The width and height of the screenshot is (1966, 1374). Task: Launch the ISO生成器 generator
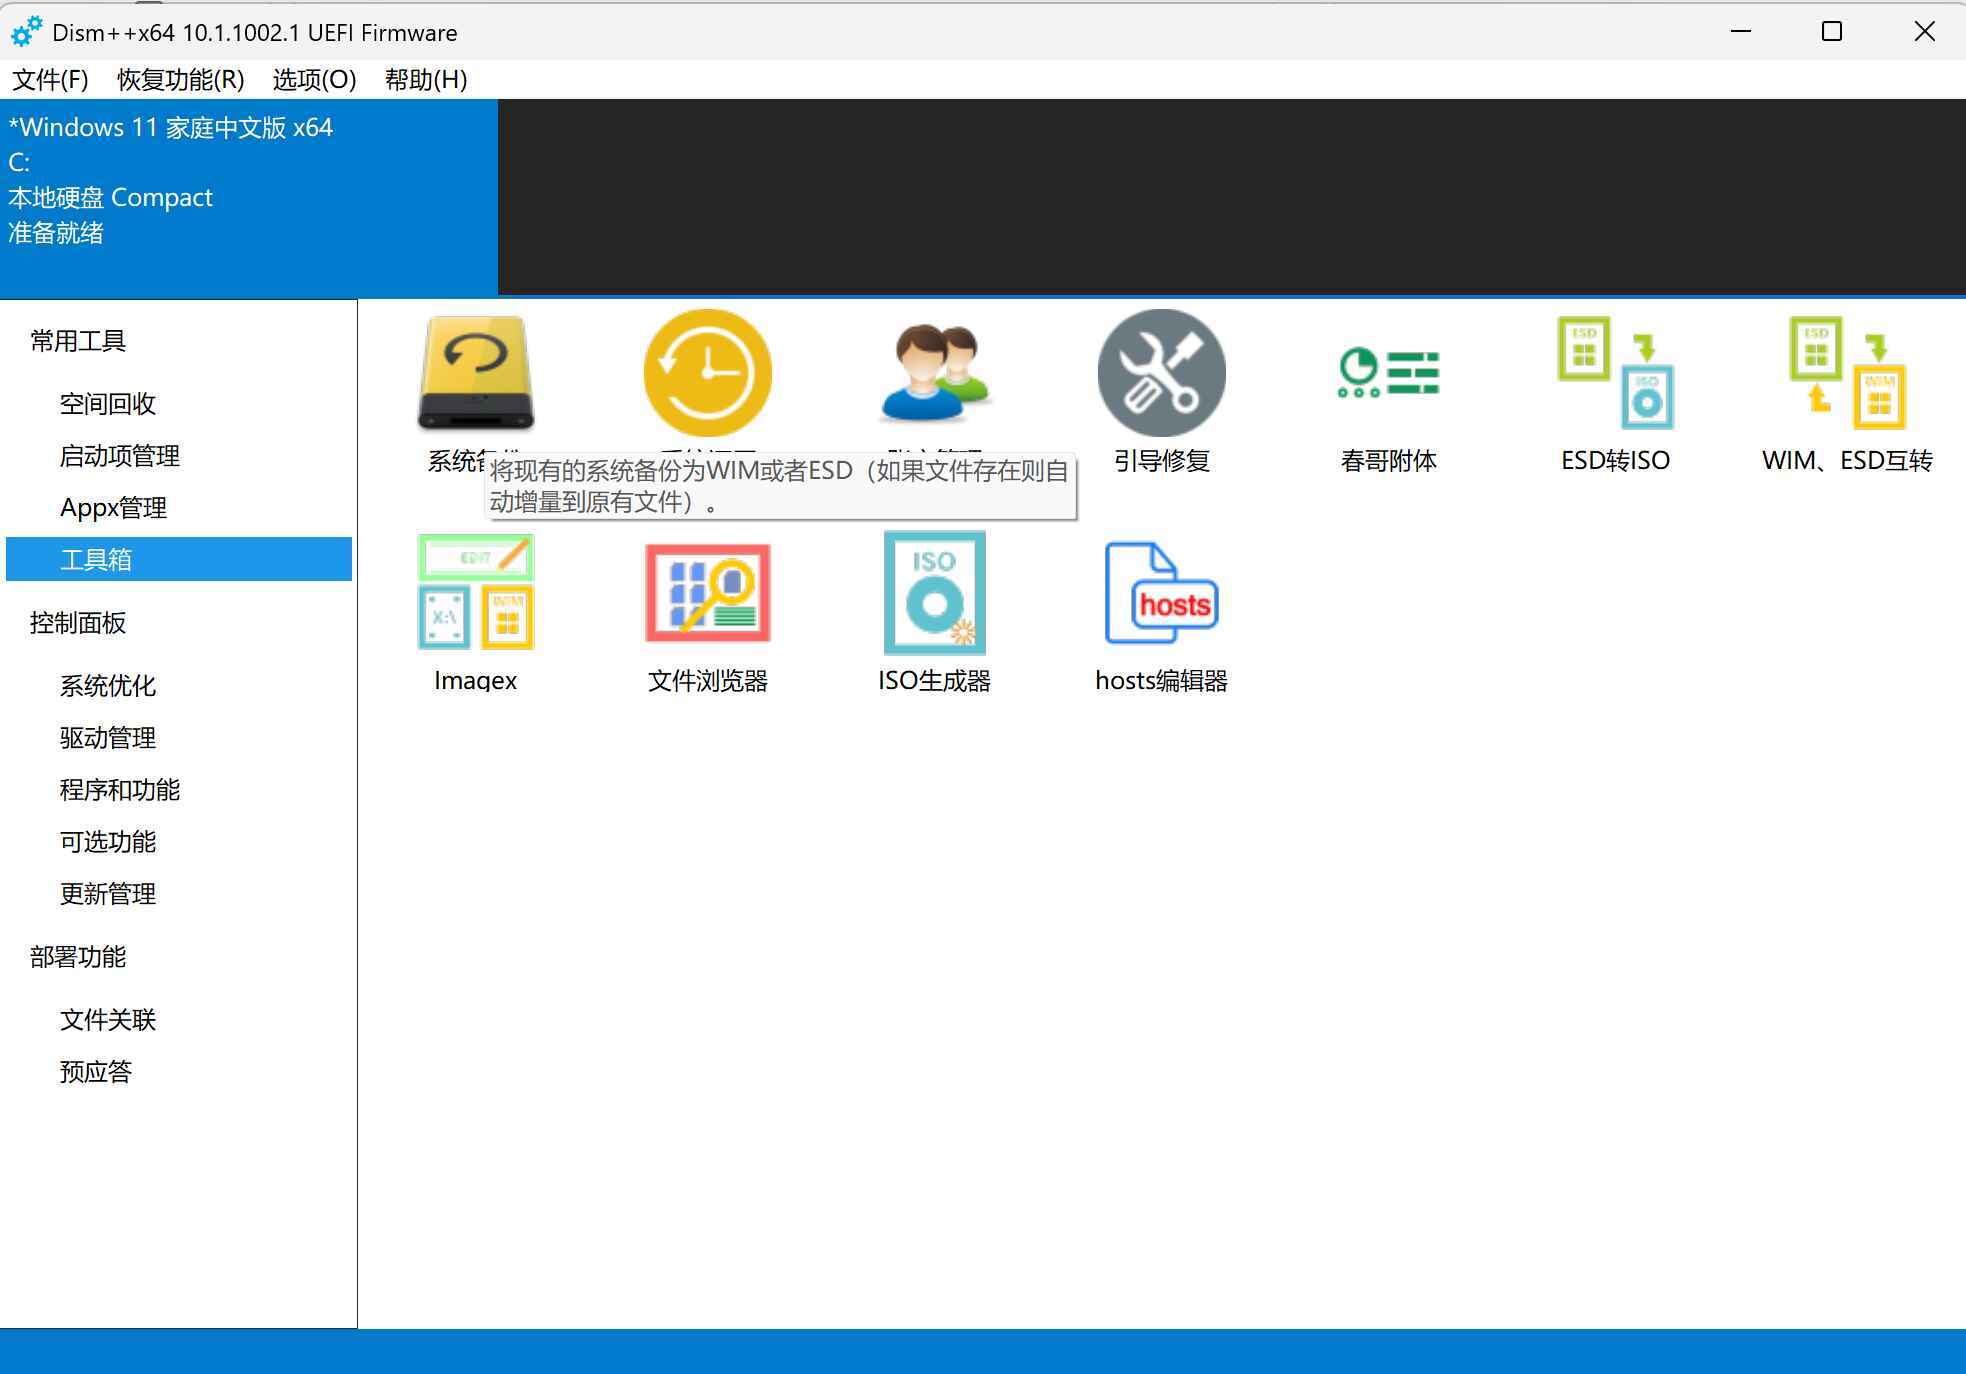click(x=934, y=592)
